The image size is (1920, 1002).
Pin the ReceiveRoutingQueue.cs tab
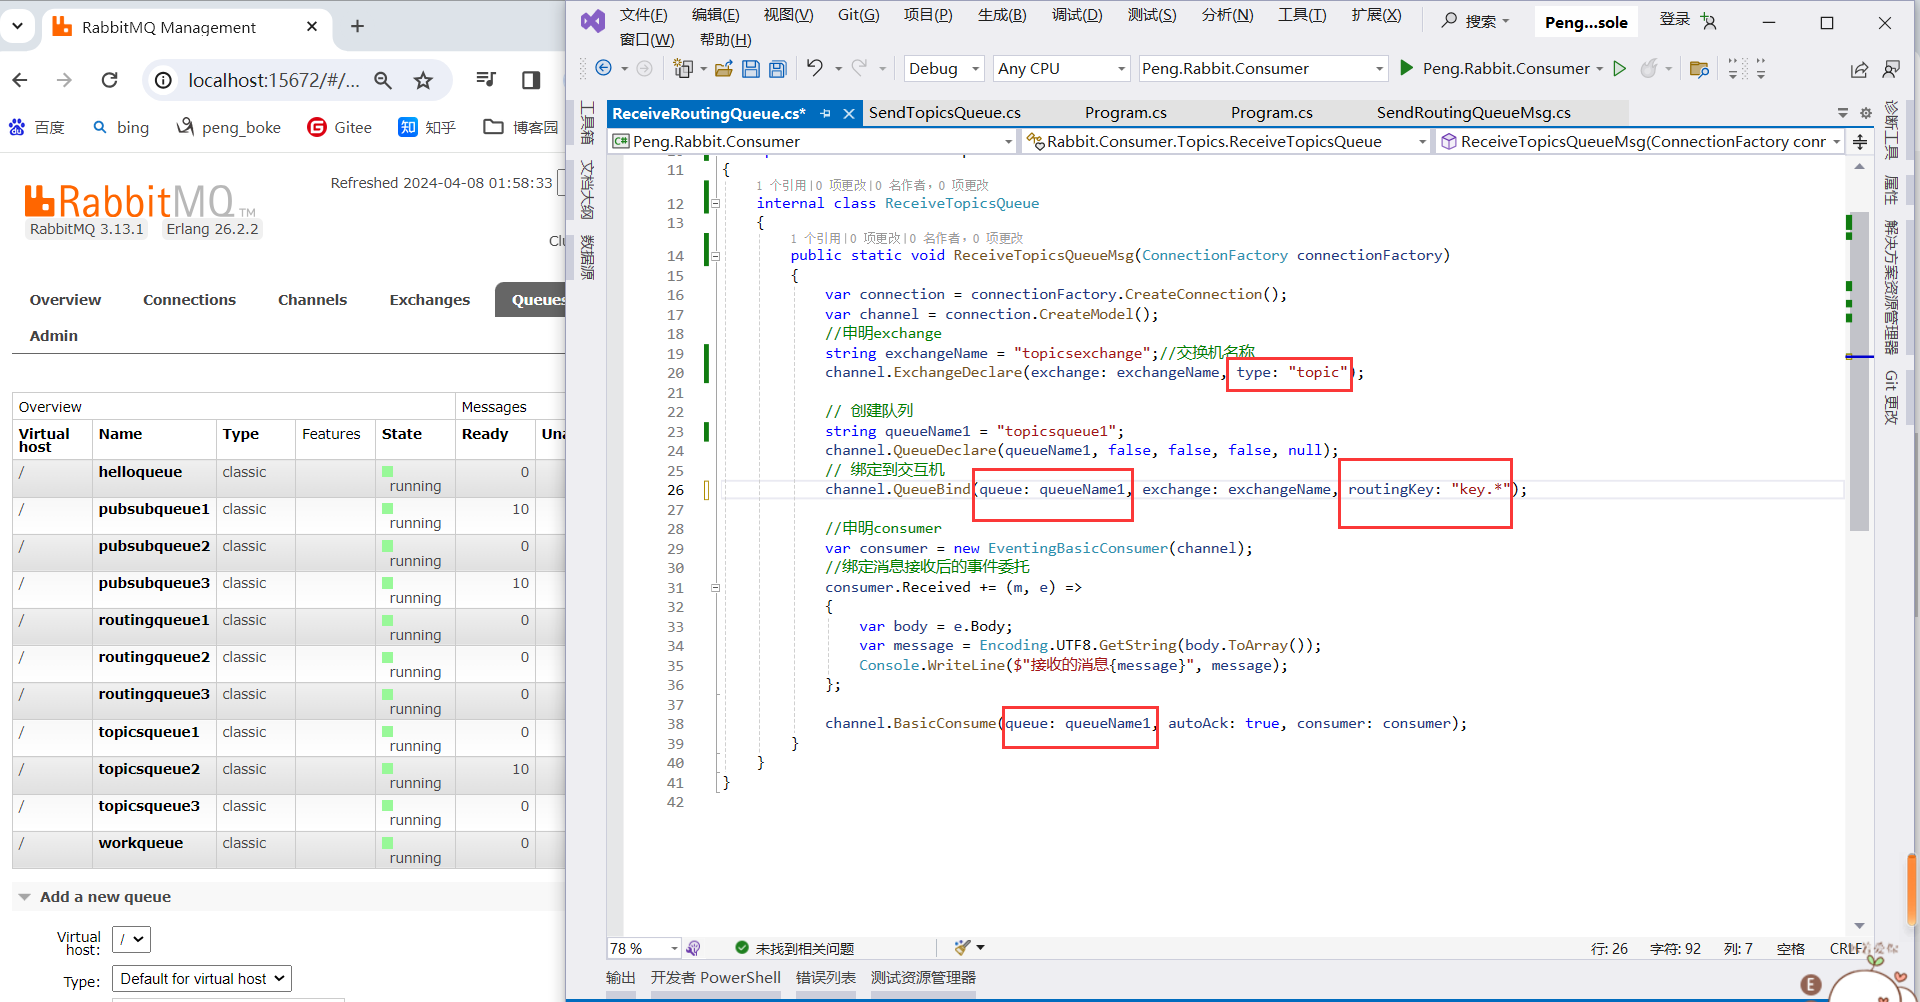[x=826, y=114]
